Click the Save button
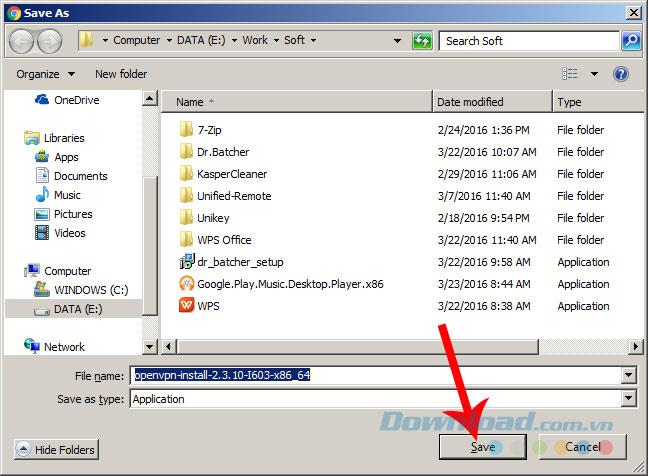Screen dimensions: 648x476 coord(482,447)
